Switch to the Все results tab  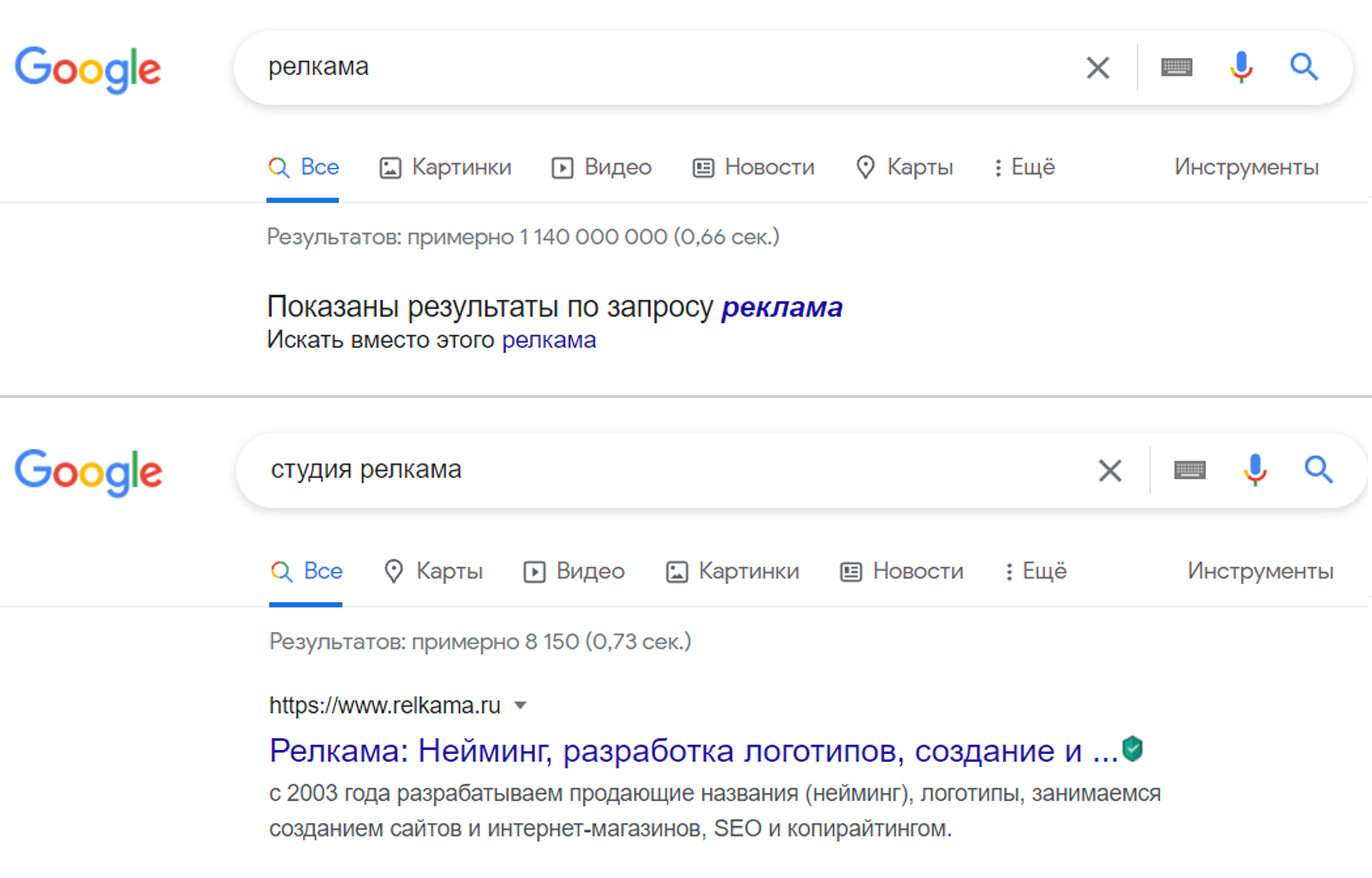pos(303,167)
